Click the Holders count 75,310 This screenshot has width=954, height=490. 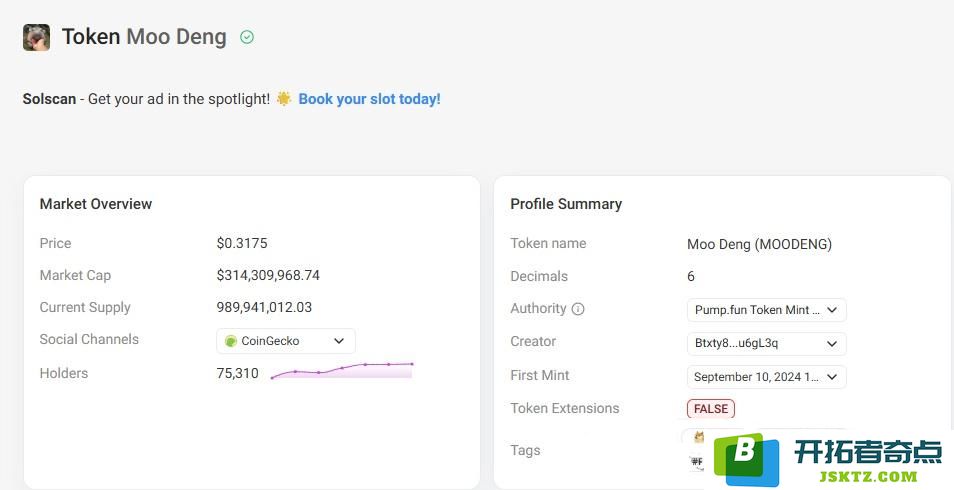(237, 373)
